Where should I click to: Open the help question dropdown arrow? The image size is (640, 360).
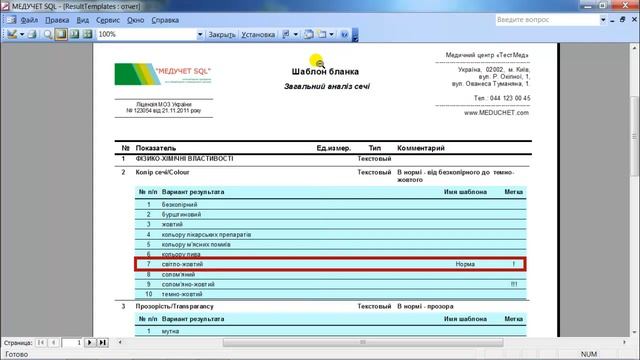603,20
